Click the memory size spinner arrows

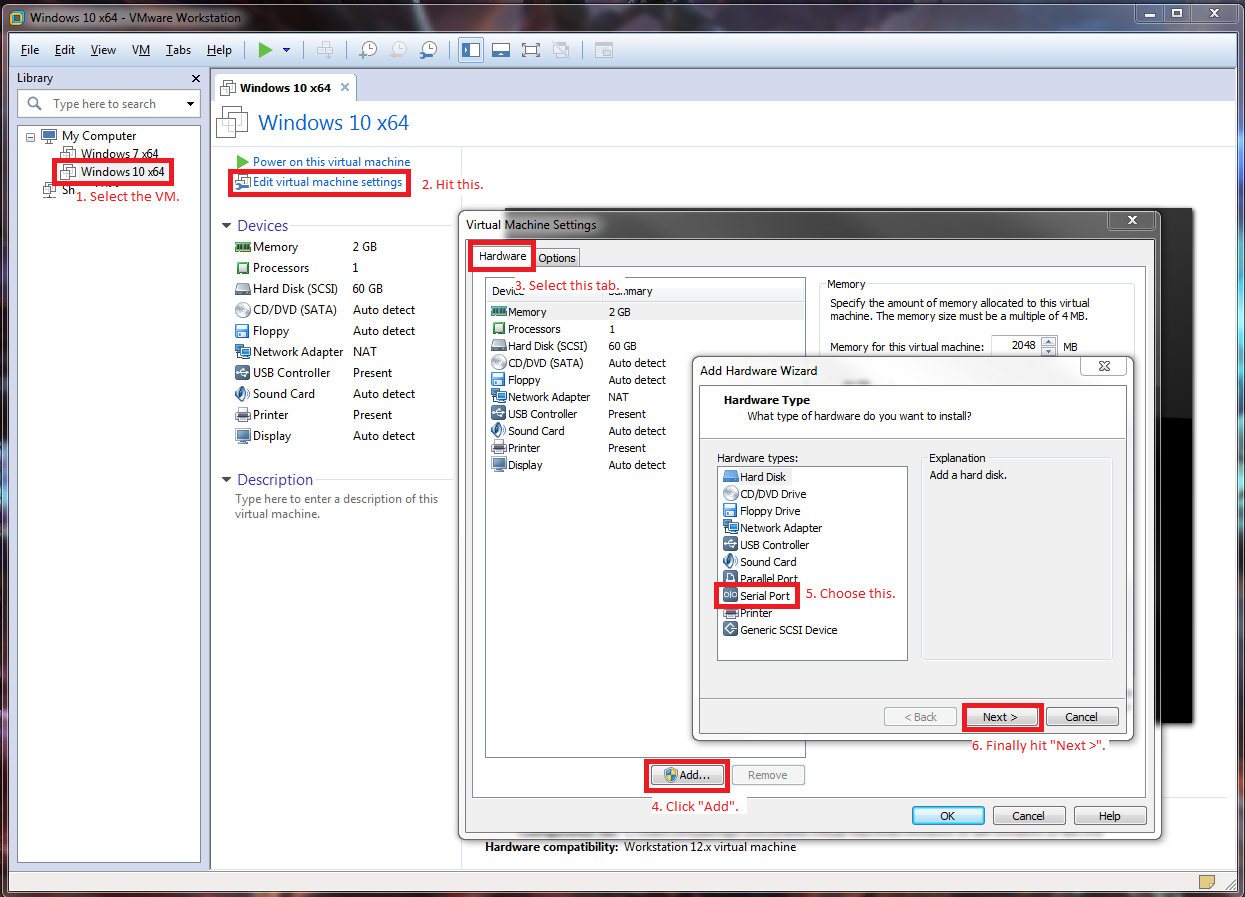[x=1049, y=346]
